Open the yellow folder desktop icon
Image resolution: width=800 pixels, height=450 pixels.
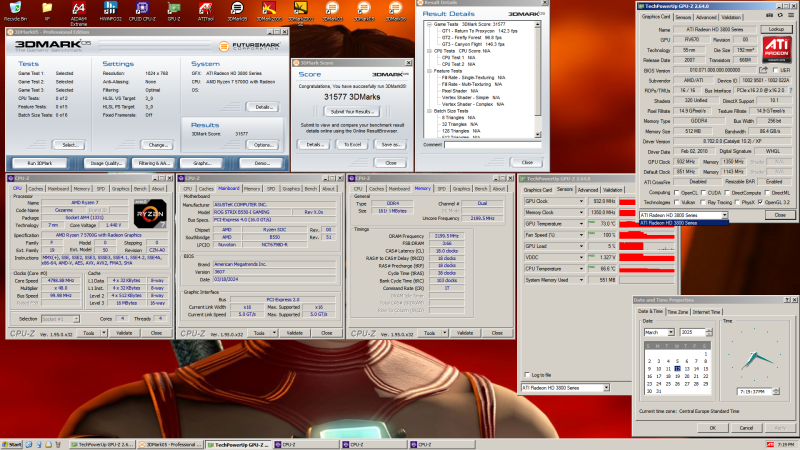pos(47,9)
